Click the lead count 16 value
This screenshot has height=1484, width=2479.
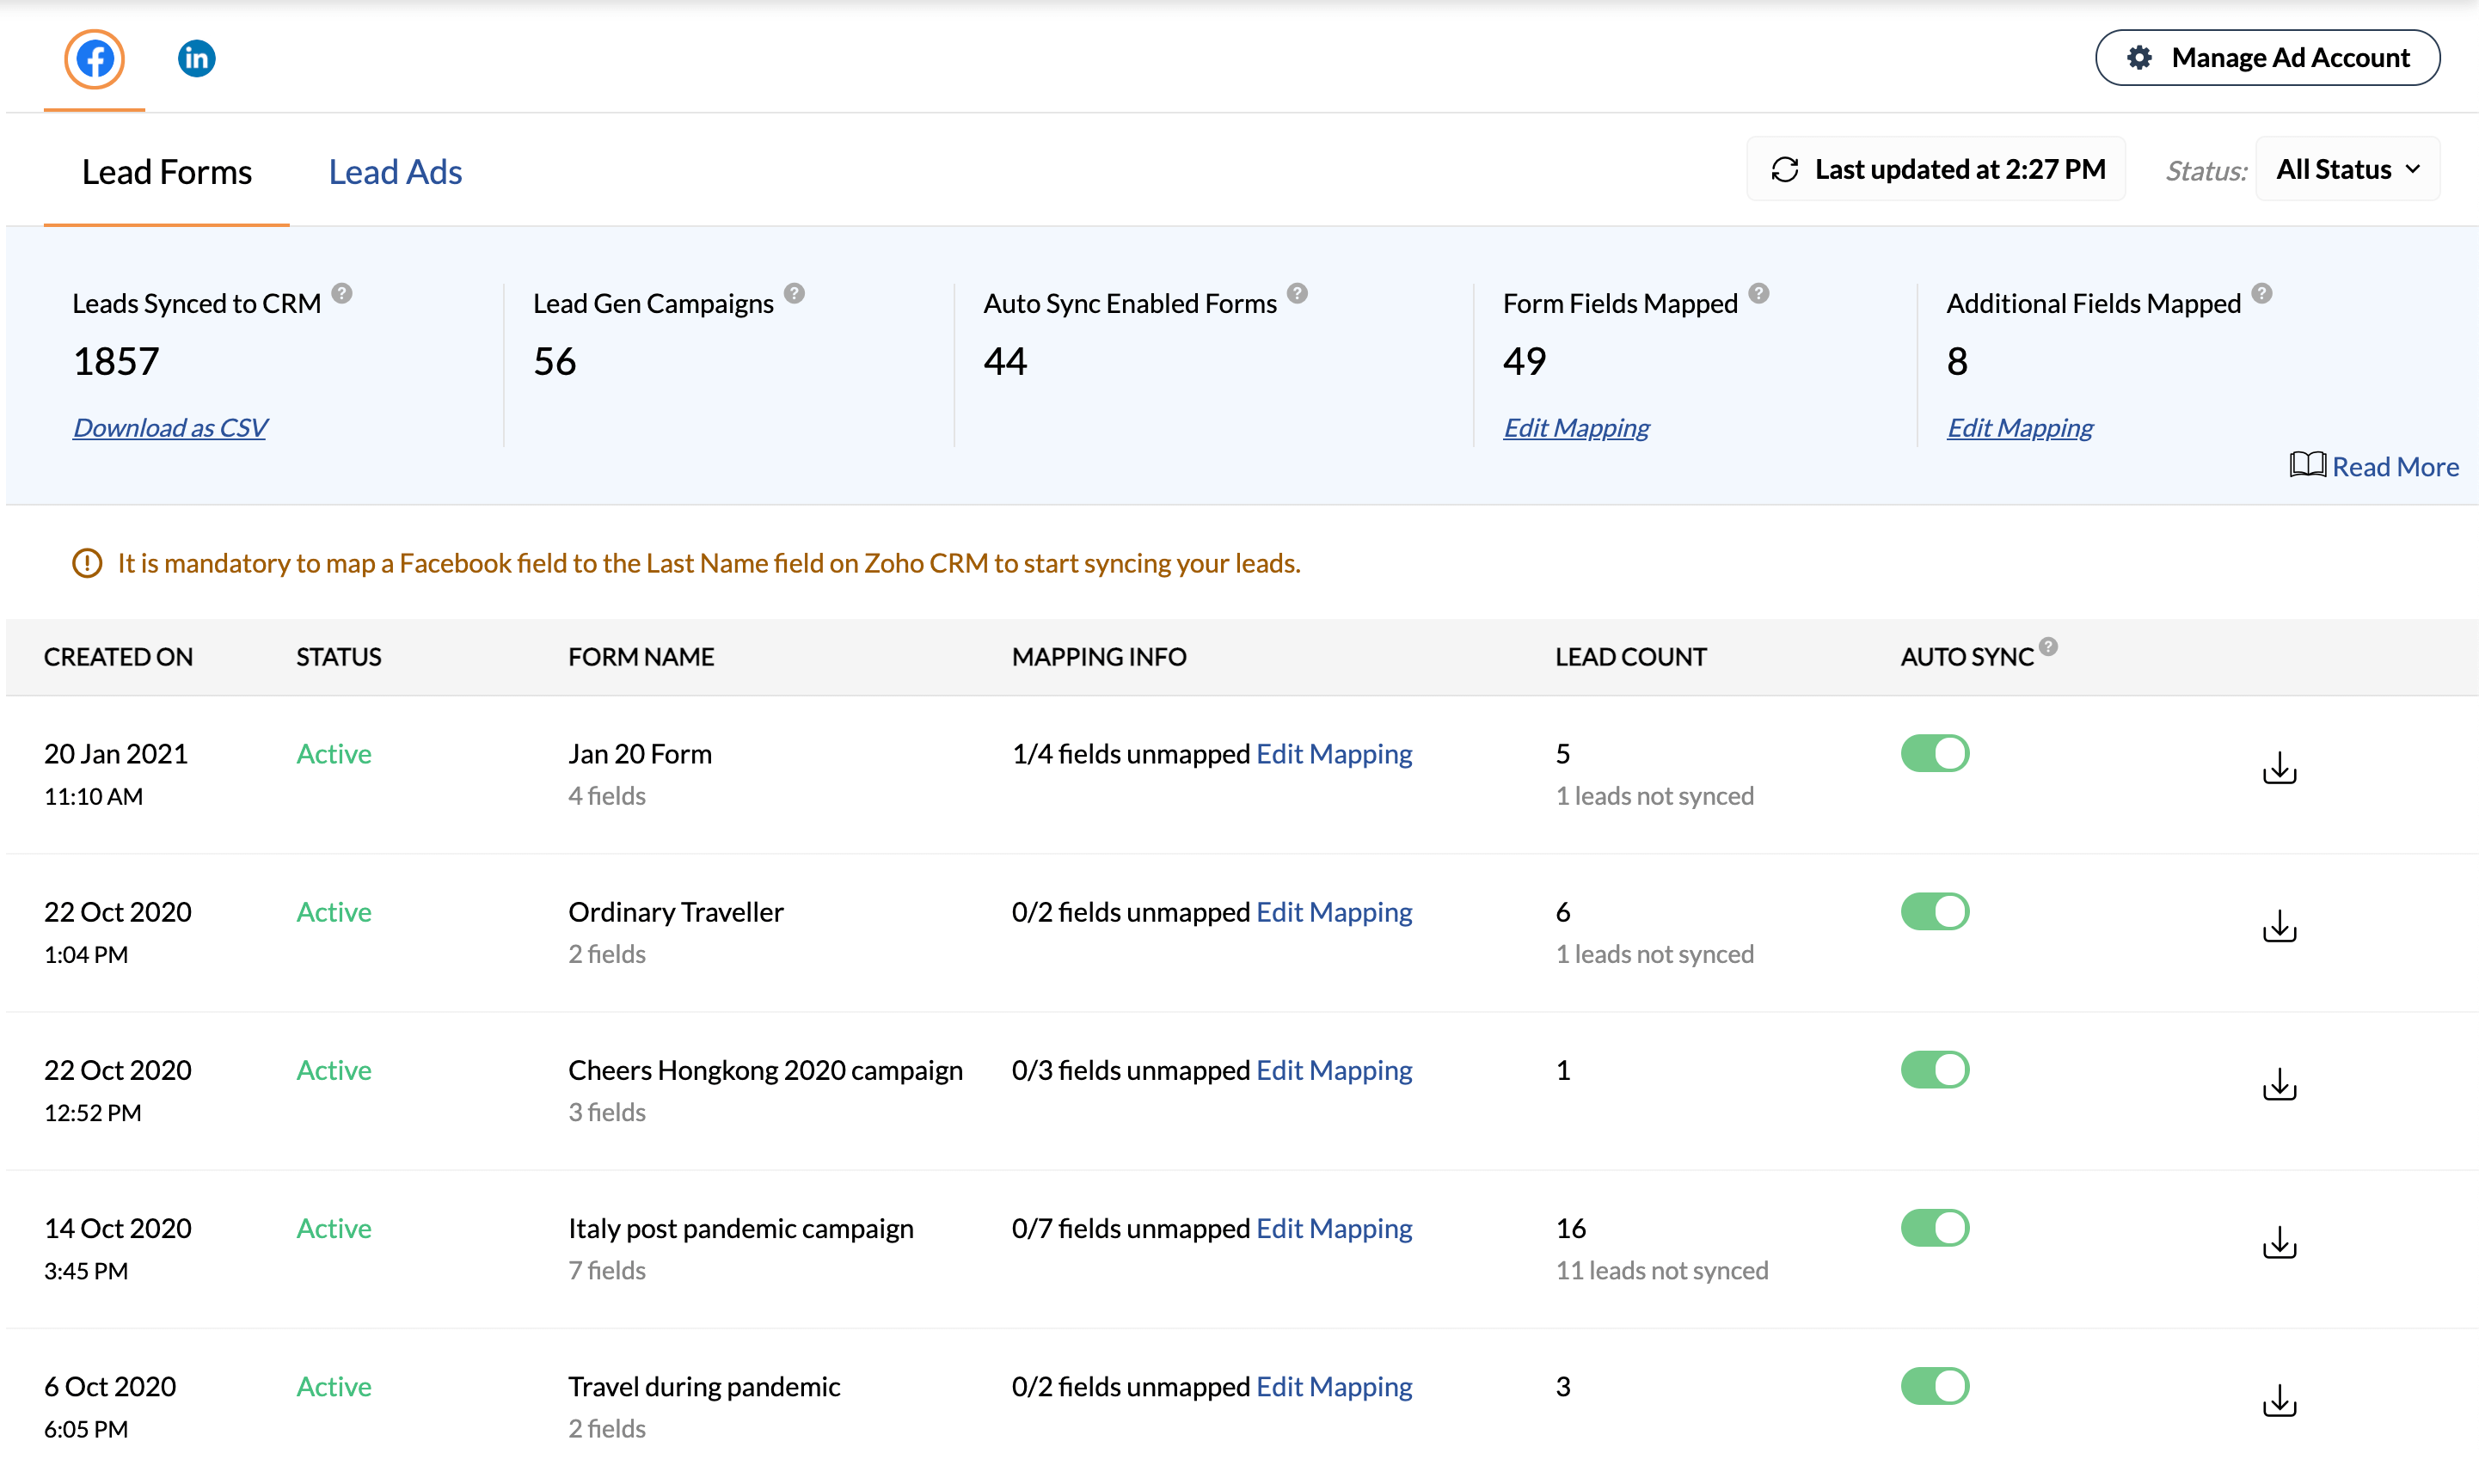click(1571, 1228)
